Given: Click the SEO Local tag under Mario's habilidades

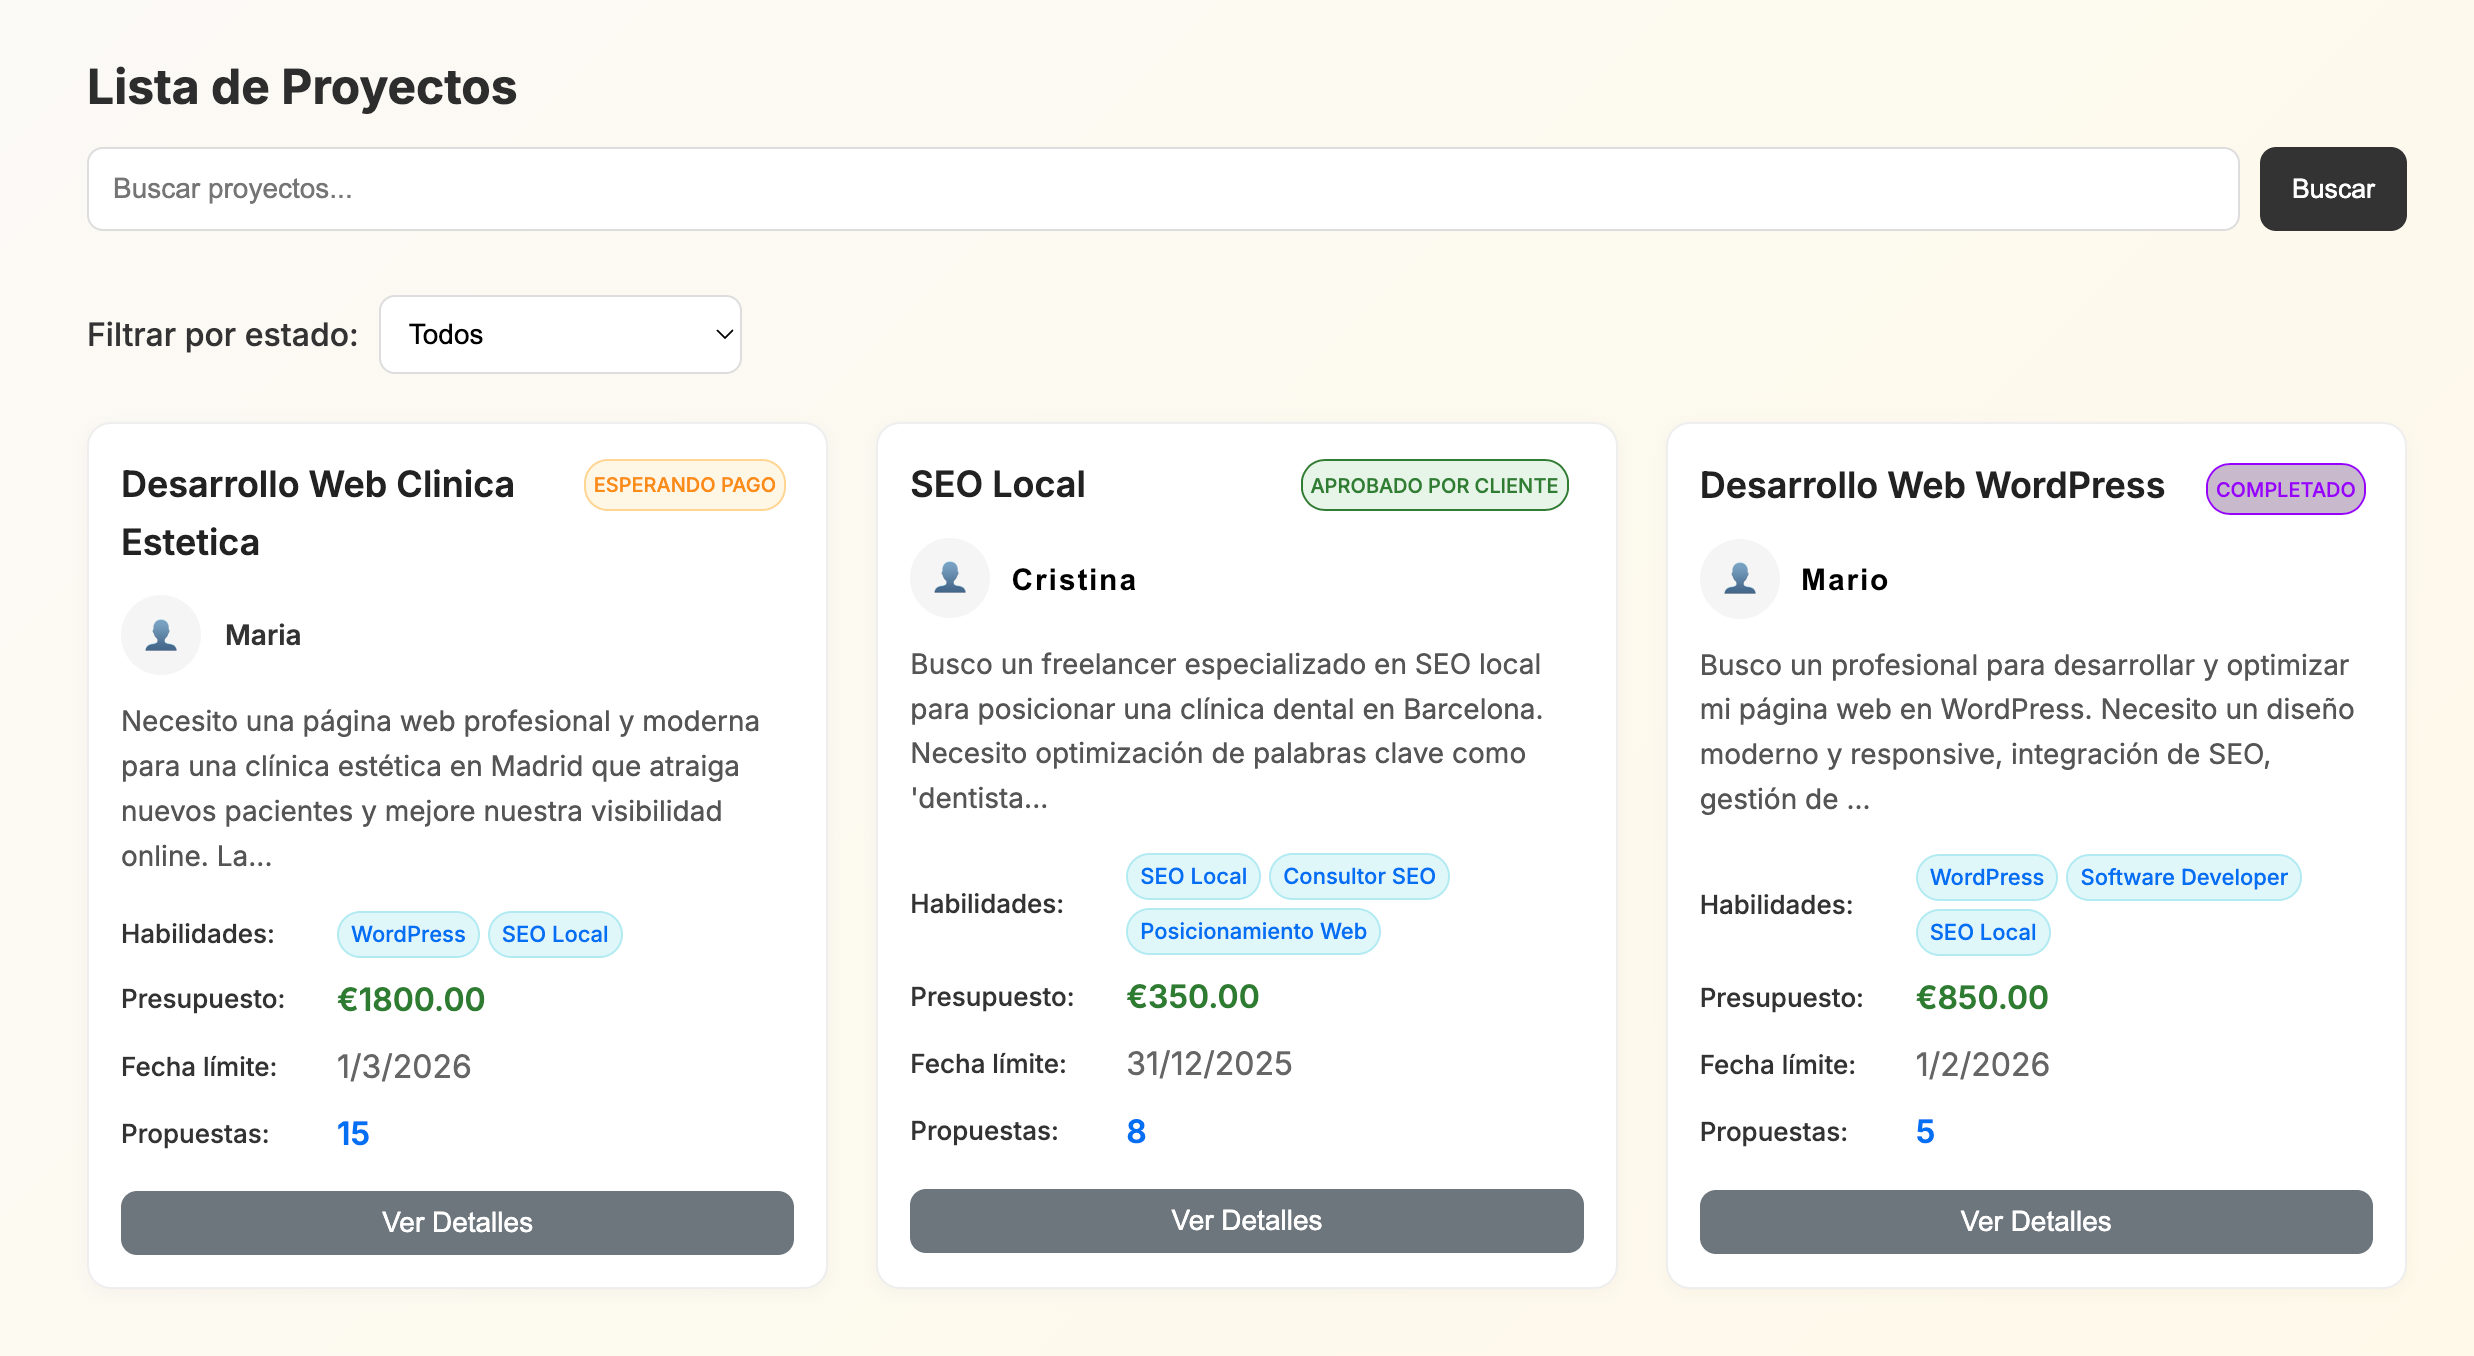Looking at the screenshot, I should point(1982,932).
